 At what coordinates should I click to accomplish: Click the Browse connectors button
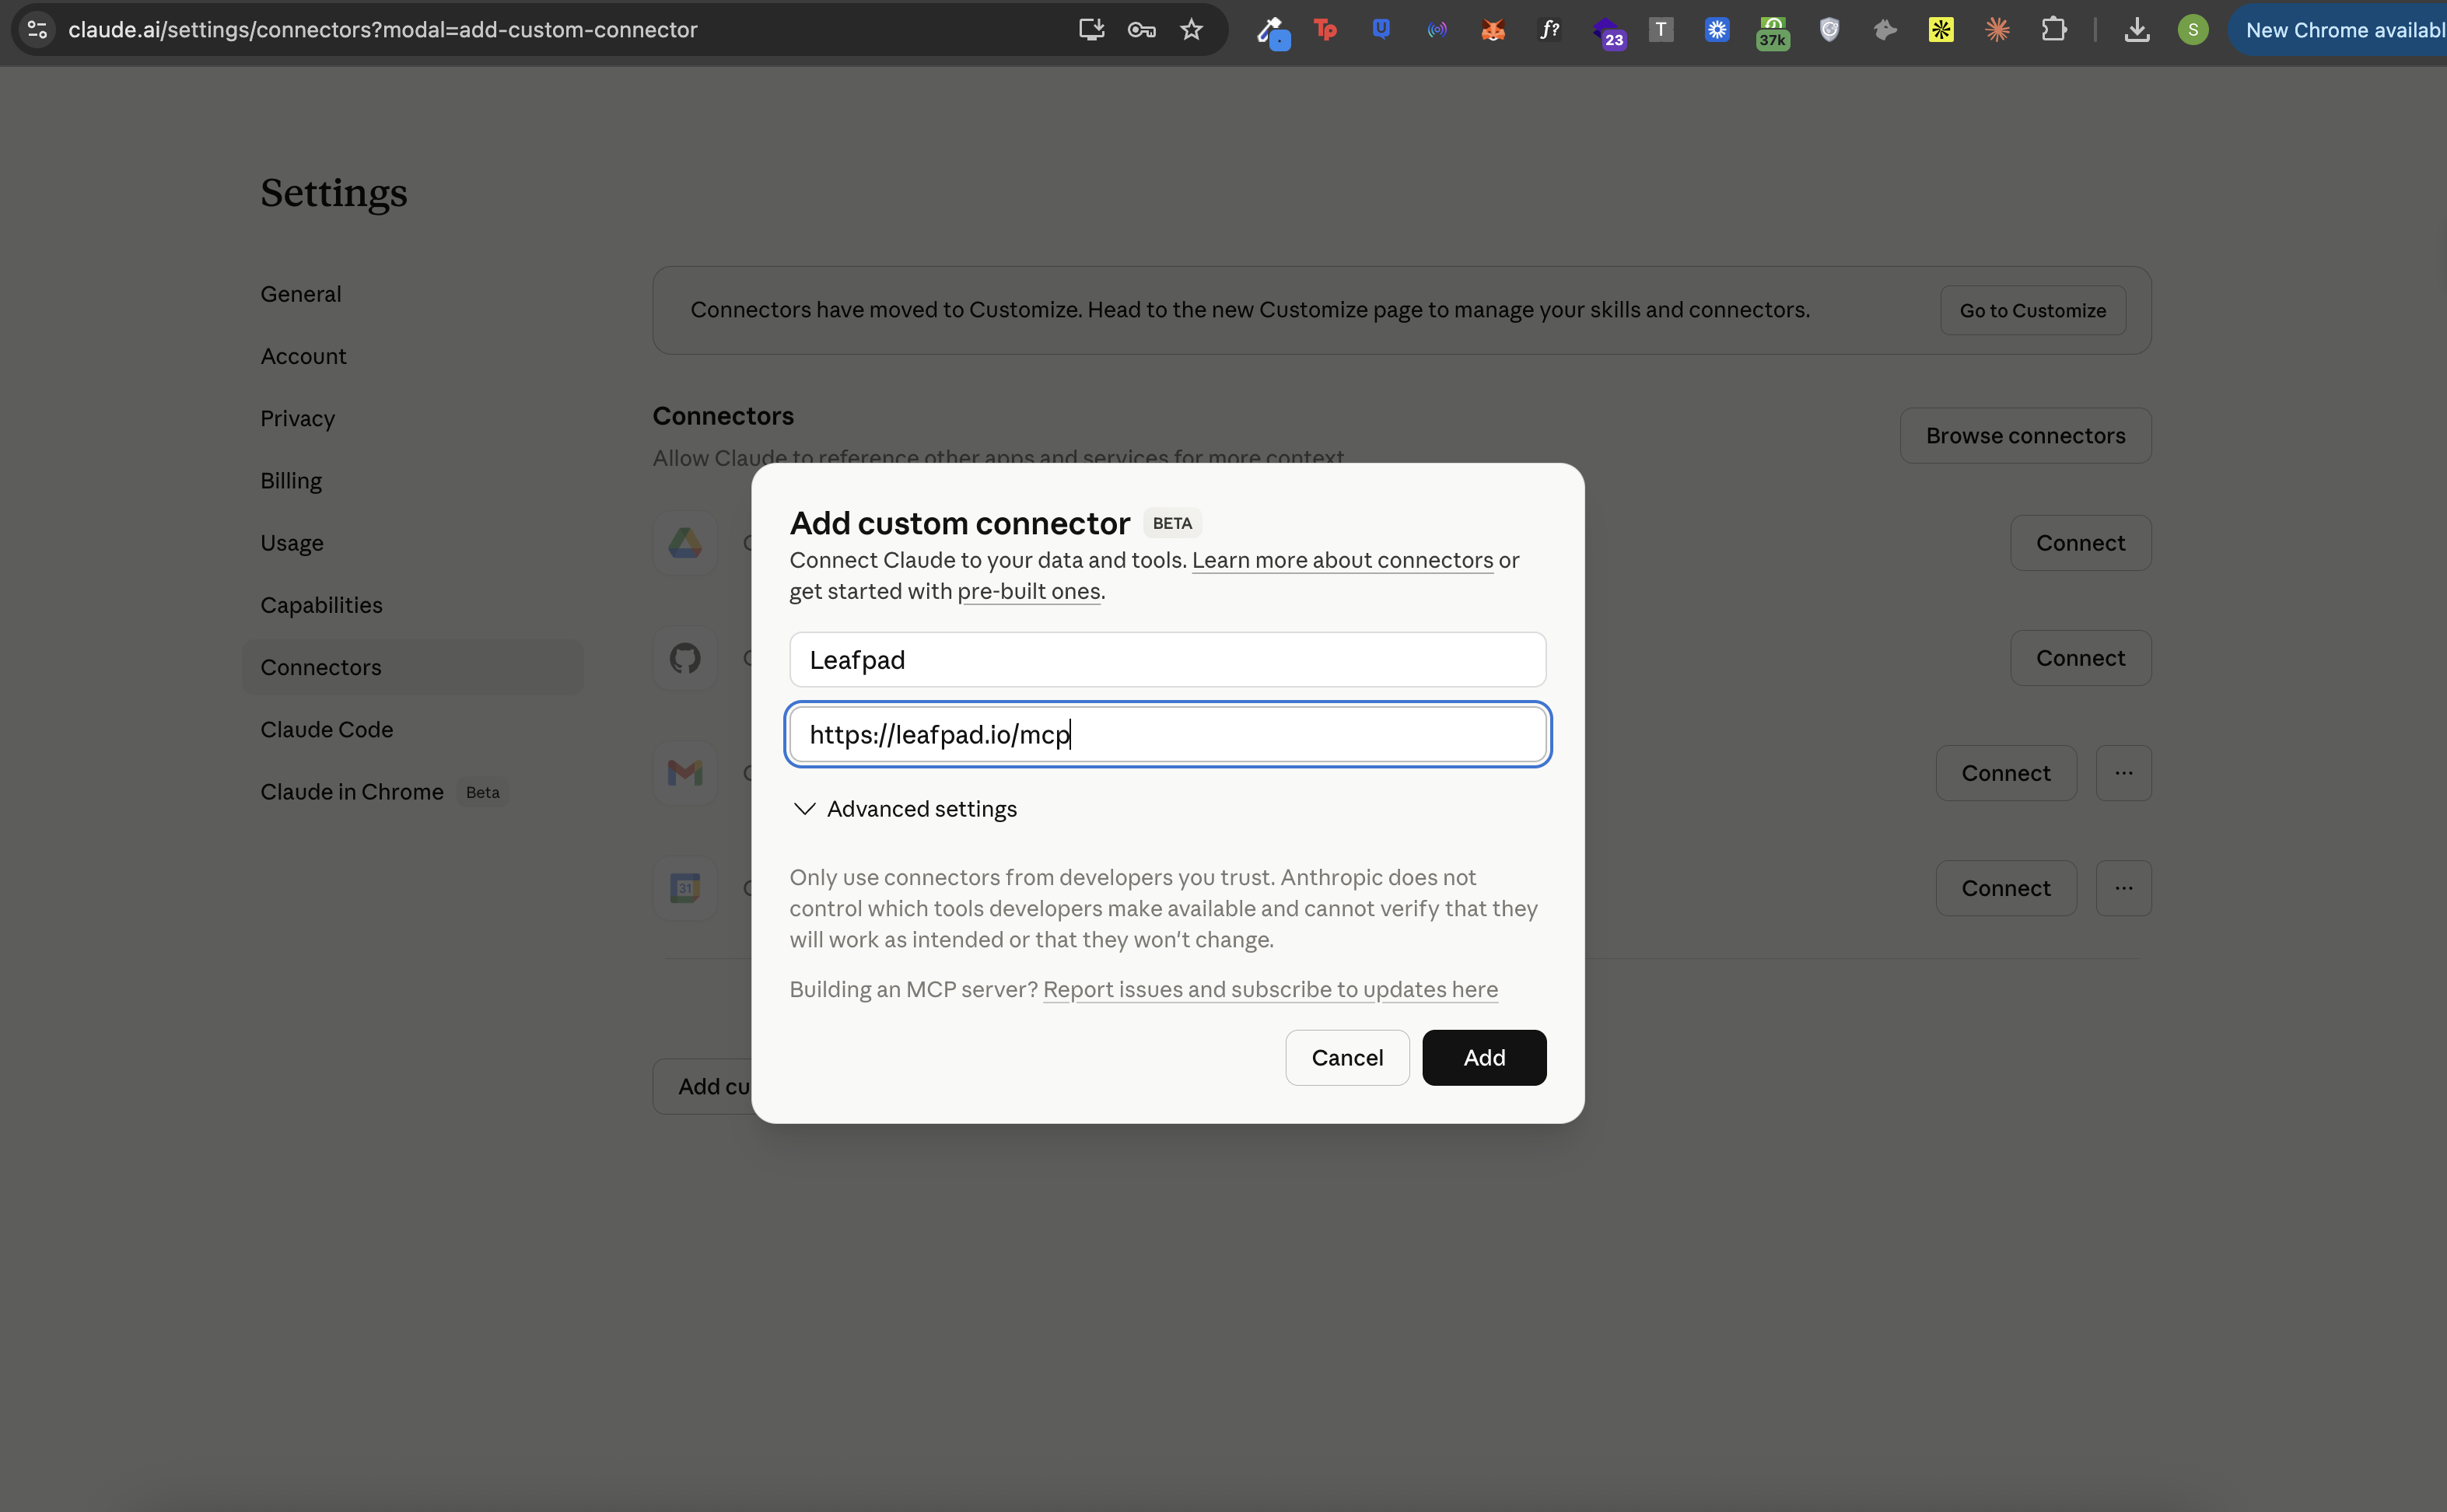point(2025,435)
